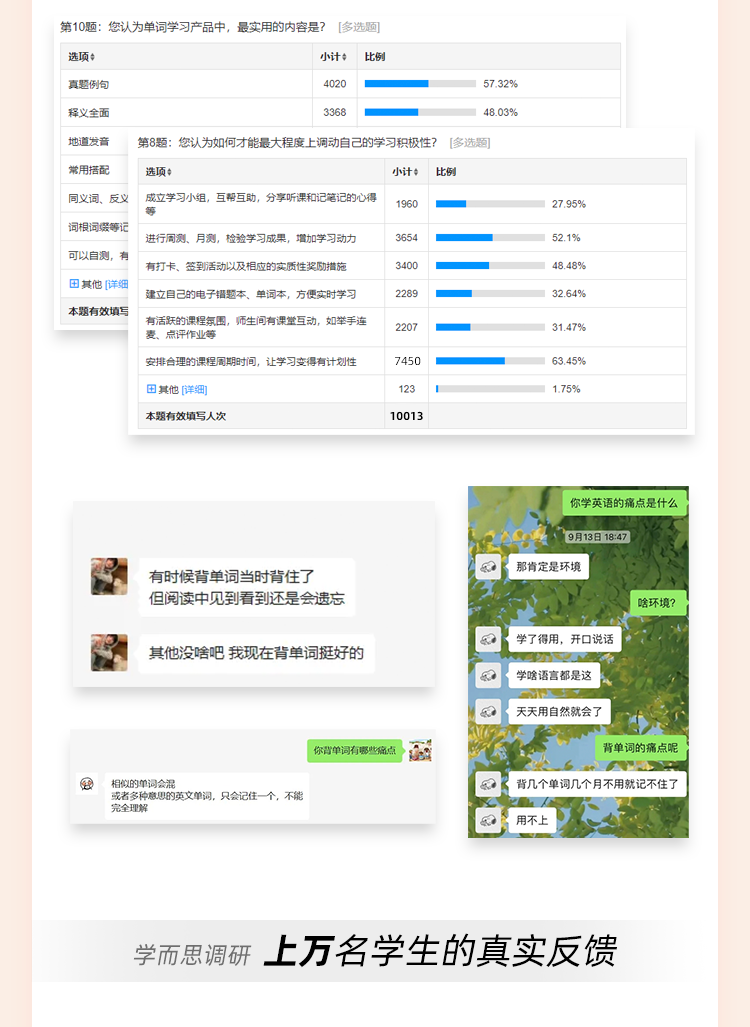The image size is (750, 1027).
Task: Select 建立自己的电子错题本 option text
Action: (x=251, y=294)
